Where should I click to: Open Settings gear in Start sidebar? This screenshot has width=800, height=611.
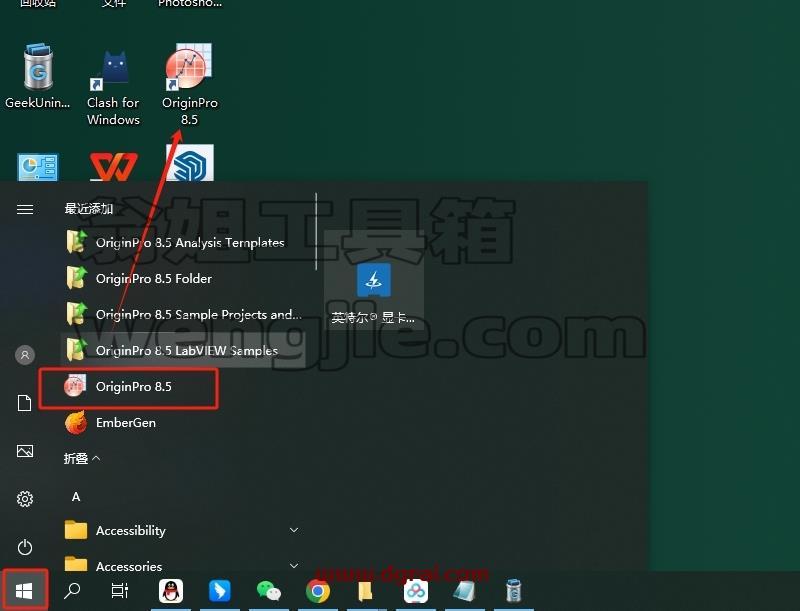25,498
